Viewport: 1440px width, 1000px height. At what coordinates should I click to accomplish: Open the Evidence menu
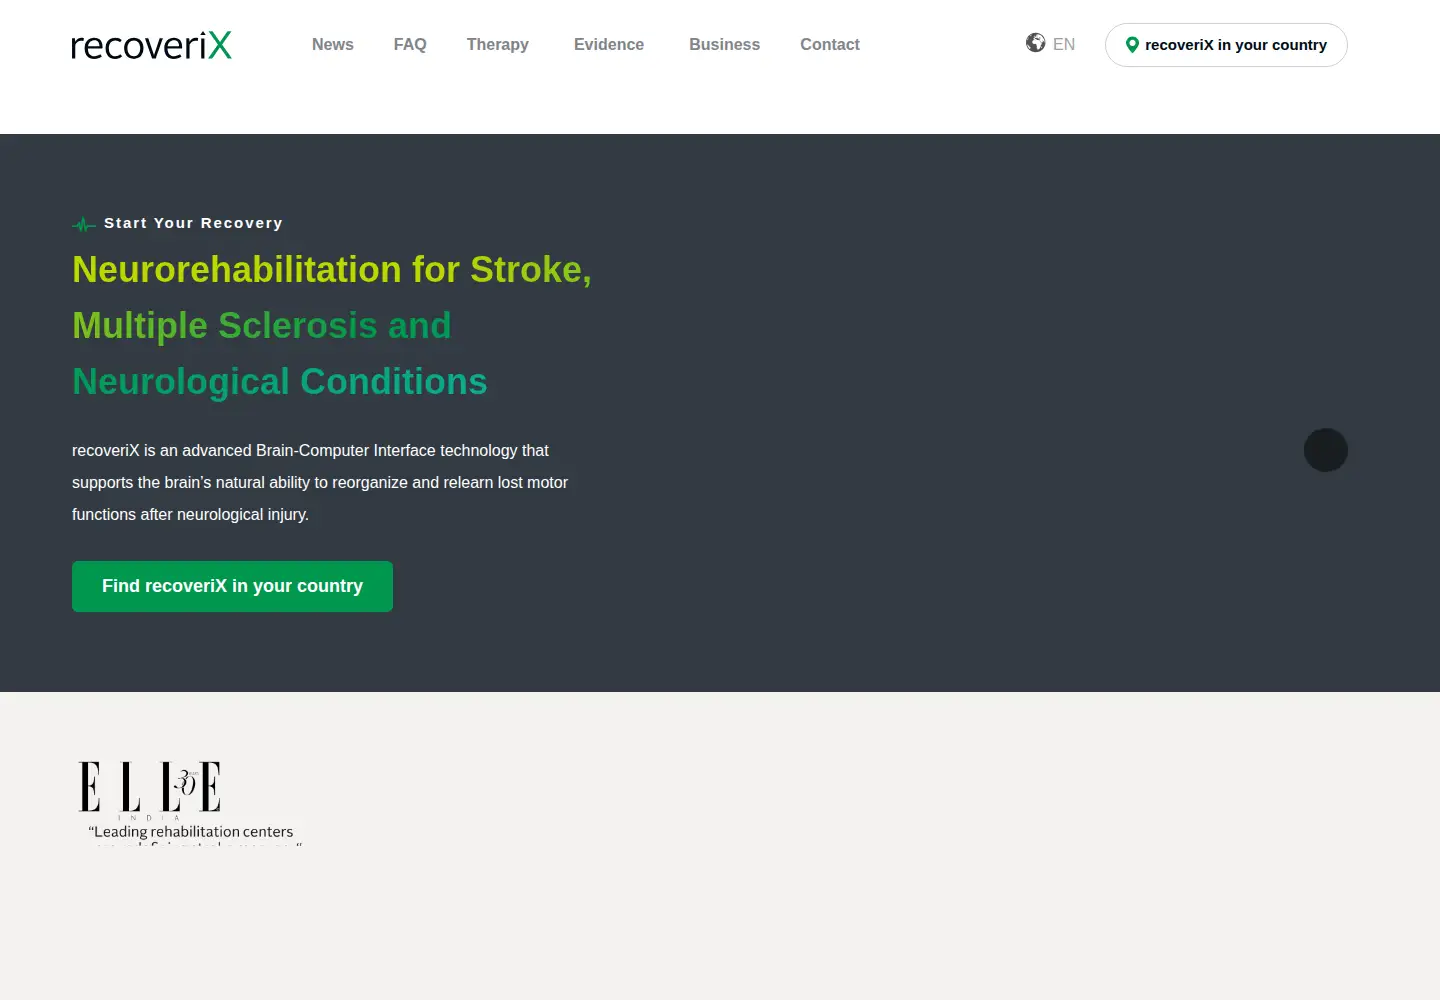[609, 45]
